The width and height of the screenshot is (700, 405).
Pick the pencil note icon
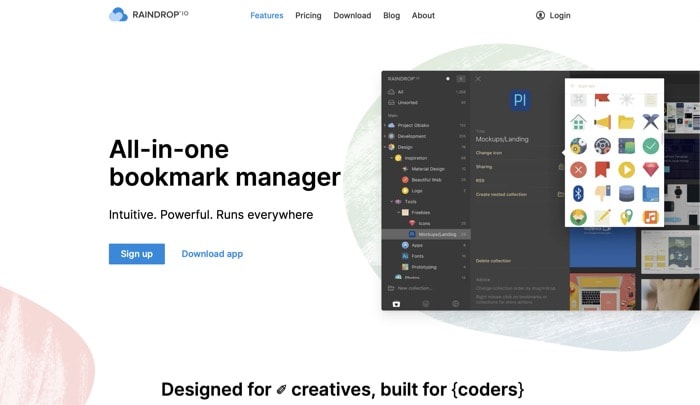602,217
